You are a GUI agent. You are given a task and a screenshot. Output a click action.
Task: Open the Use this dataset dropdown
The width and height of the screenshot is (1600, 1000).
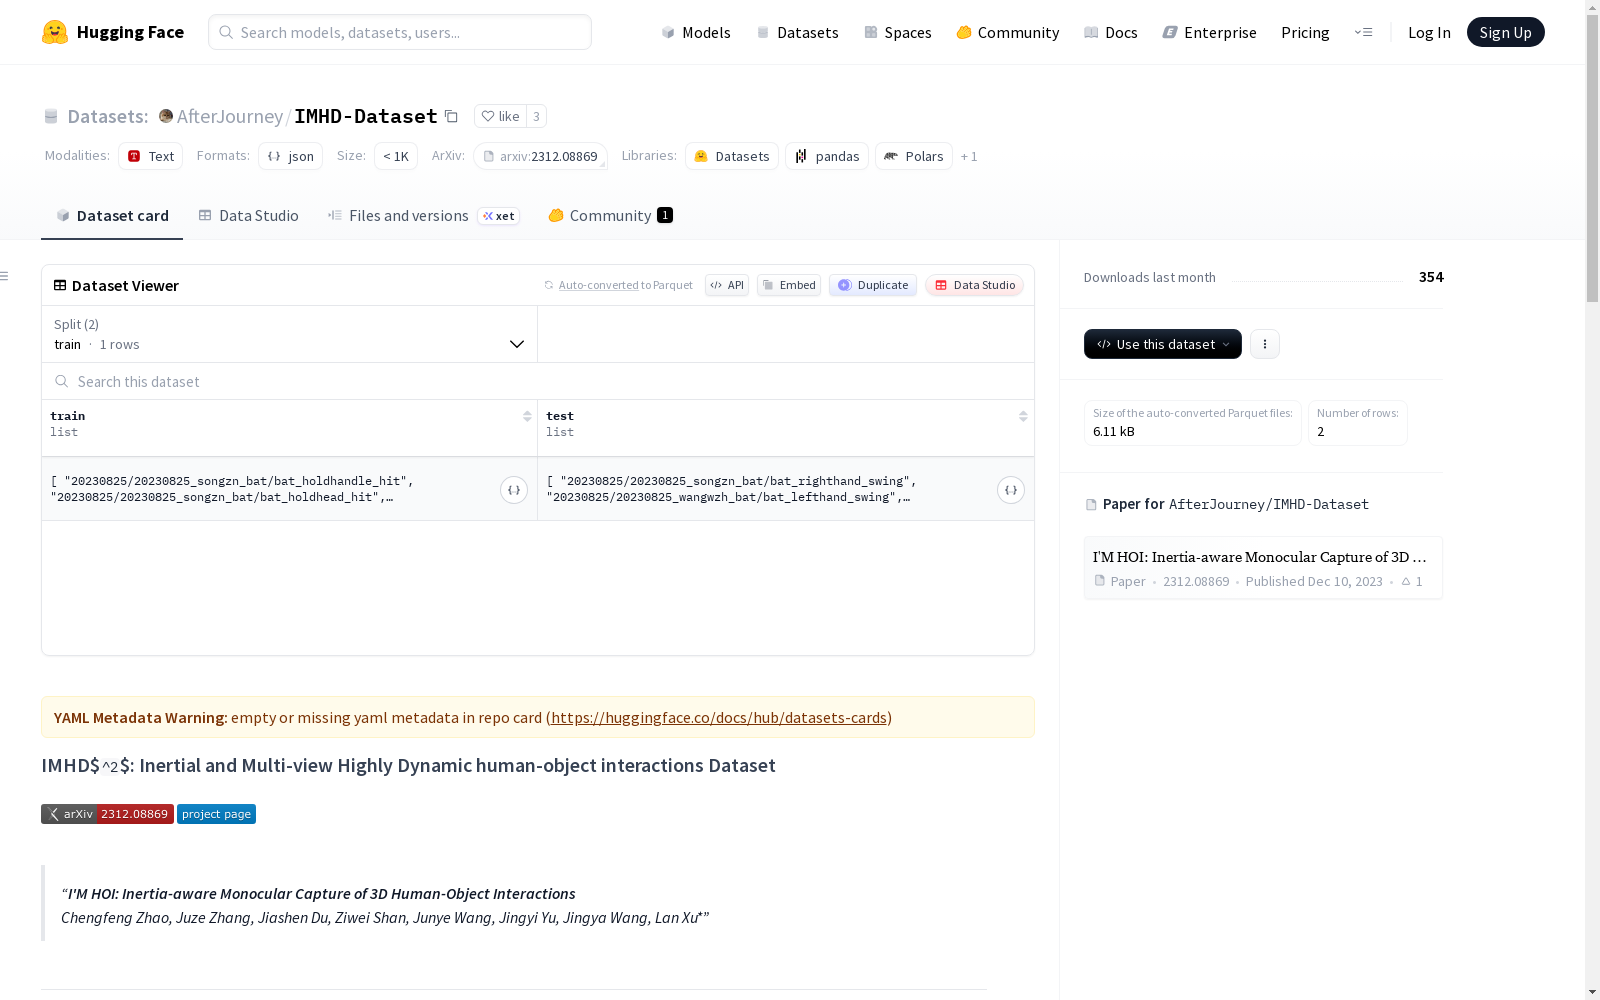click(x=1163, y=344)
